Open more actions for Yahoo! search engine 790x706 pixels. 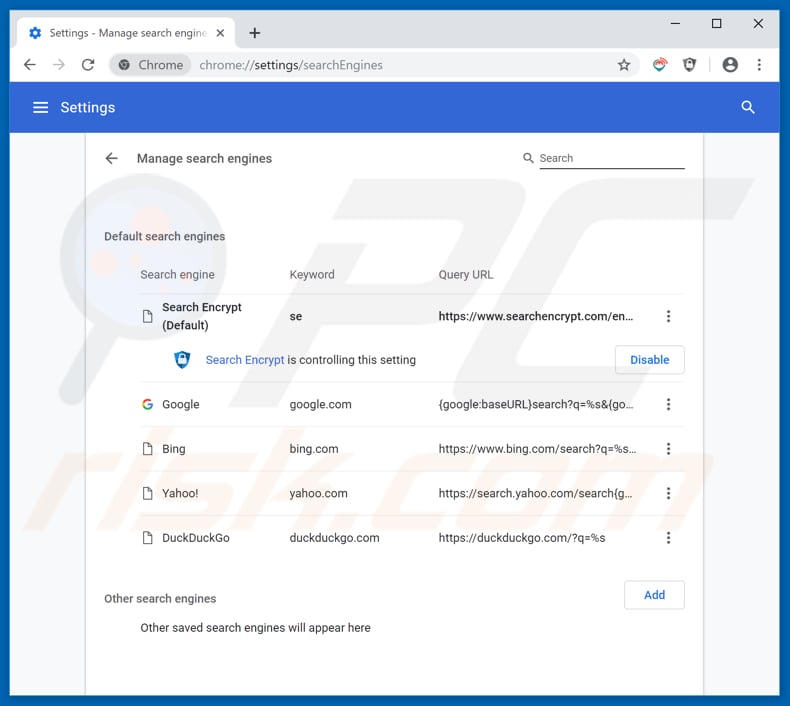tap(668, 493)
